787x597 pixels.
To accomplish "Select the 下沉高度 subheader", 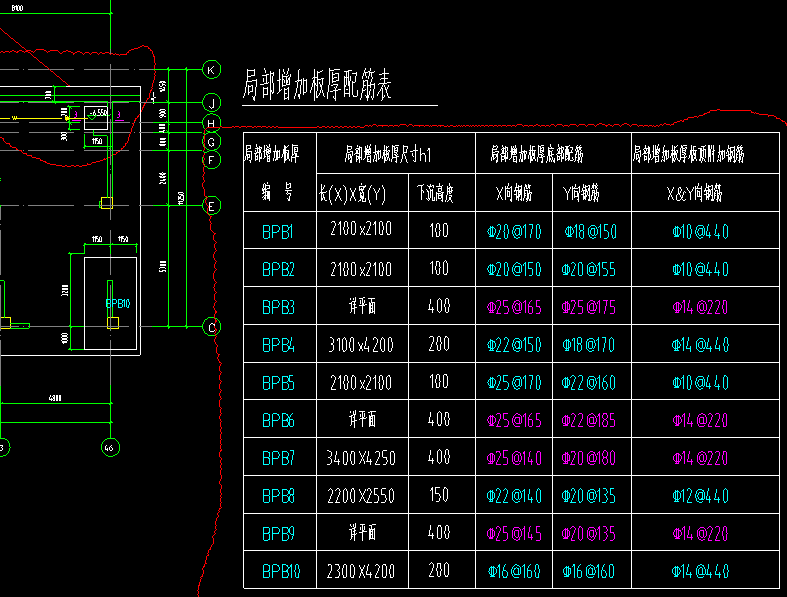I will click(435, 193).
